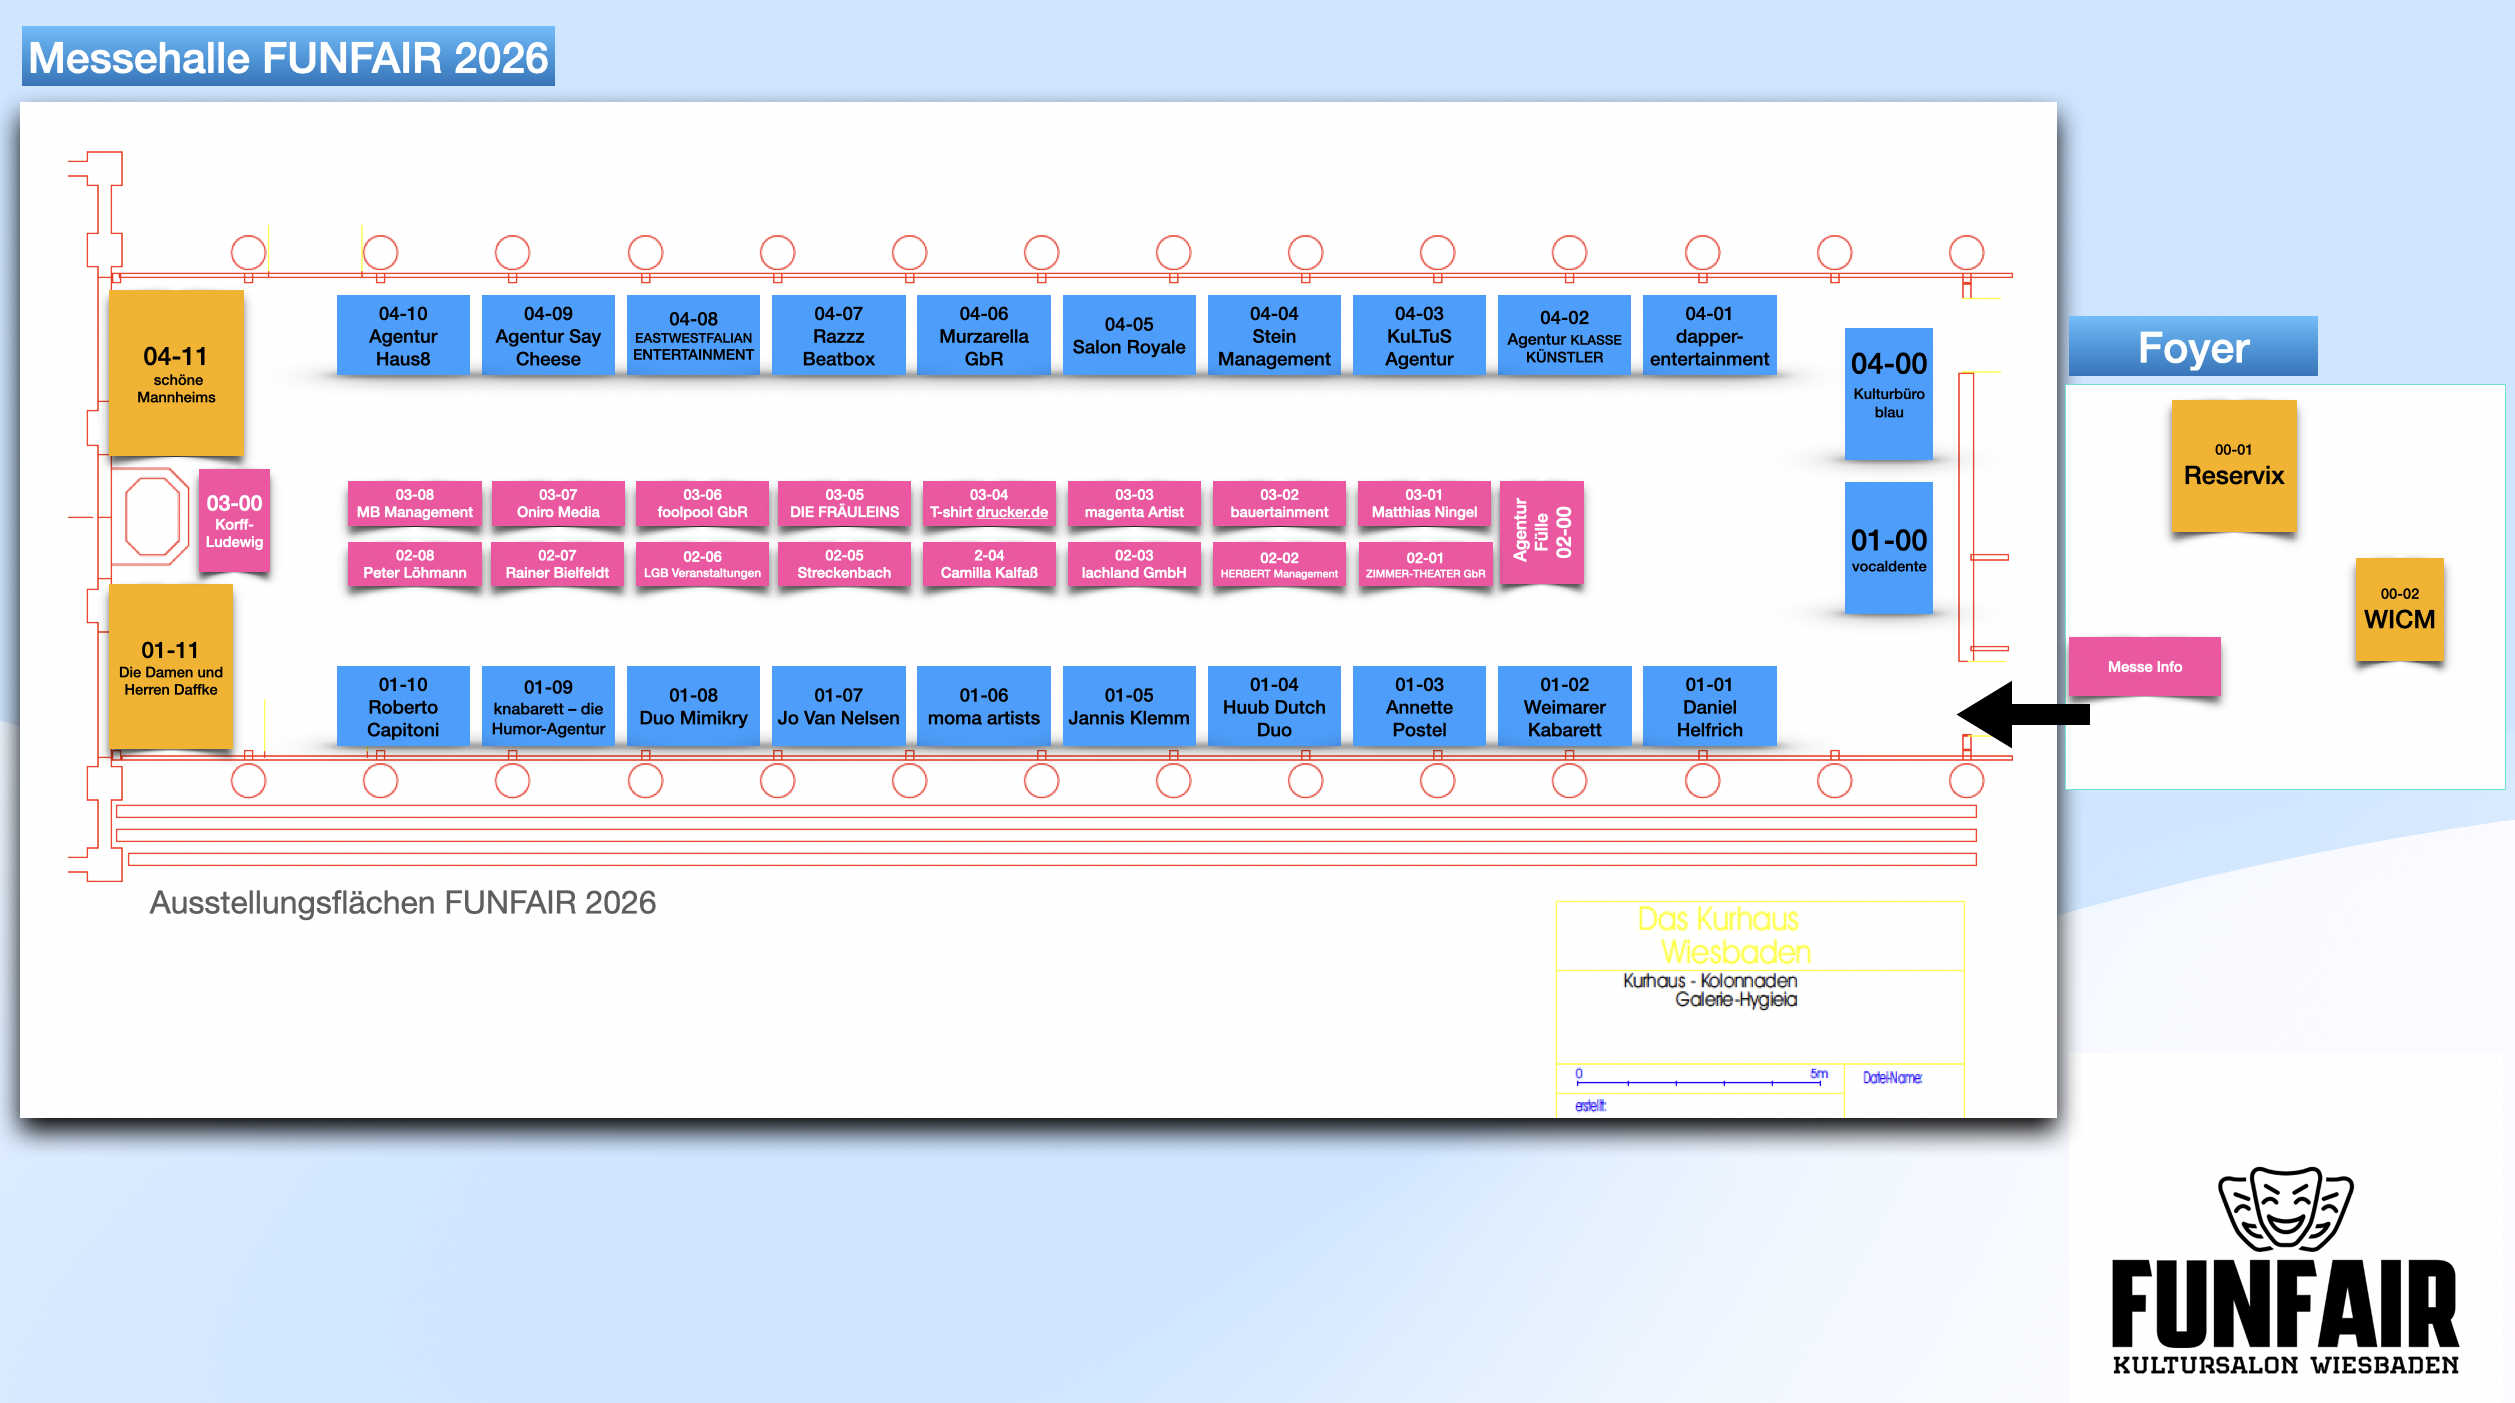Click the vertical Agentur Fülle 02-00 booth

click(1541, 532)
